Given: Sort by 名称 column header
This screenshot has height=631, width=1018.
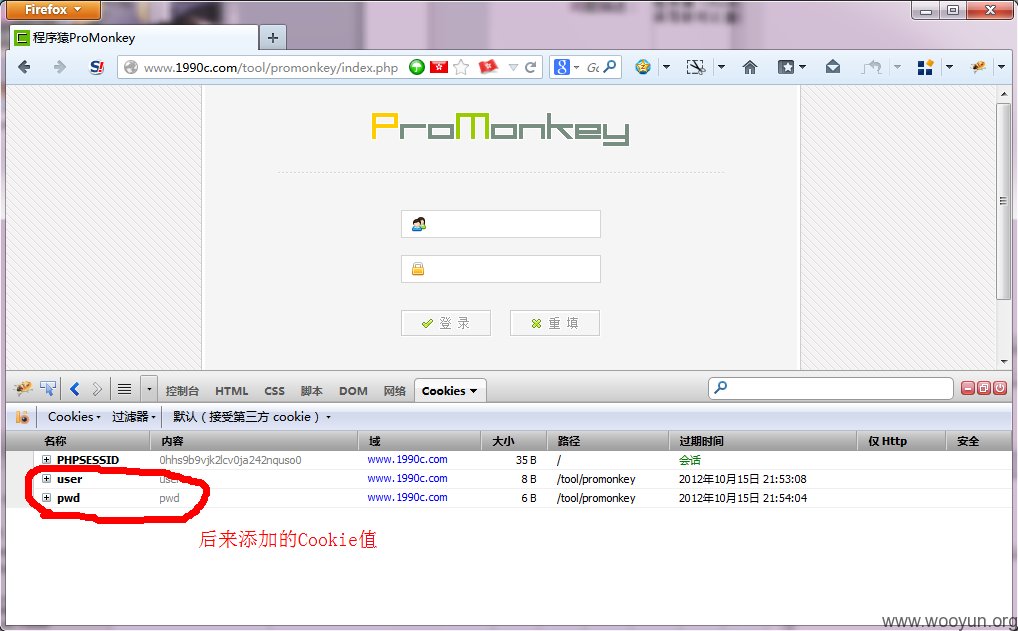Looking at the screenshot, I should click(91, 441).
